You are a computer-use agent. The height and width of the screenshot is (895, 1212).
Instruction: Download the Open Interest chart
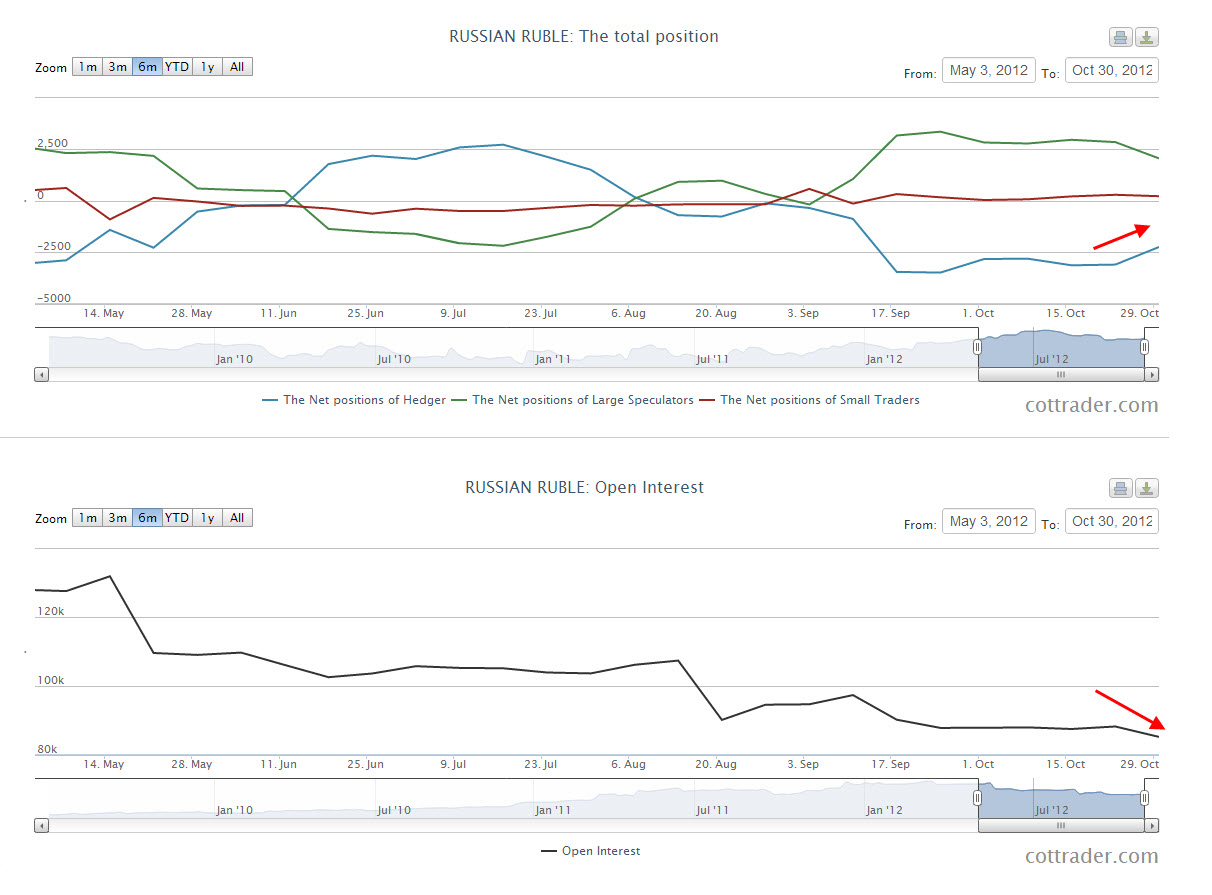pos(1147,489)
